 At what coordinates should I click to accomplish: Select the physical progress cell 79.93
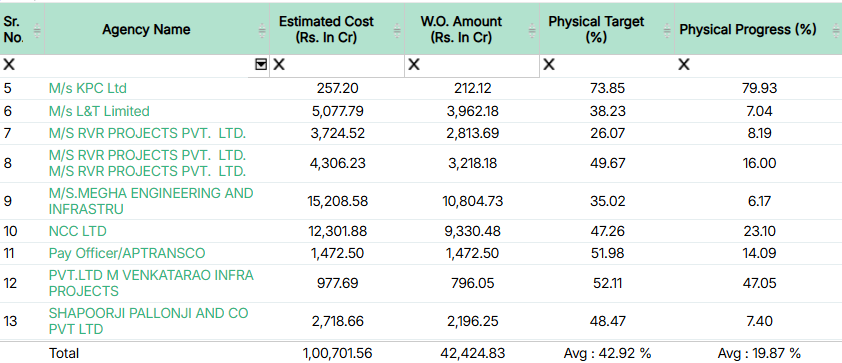(759, 88)
